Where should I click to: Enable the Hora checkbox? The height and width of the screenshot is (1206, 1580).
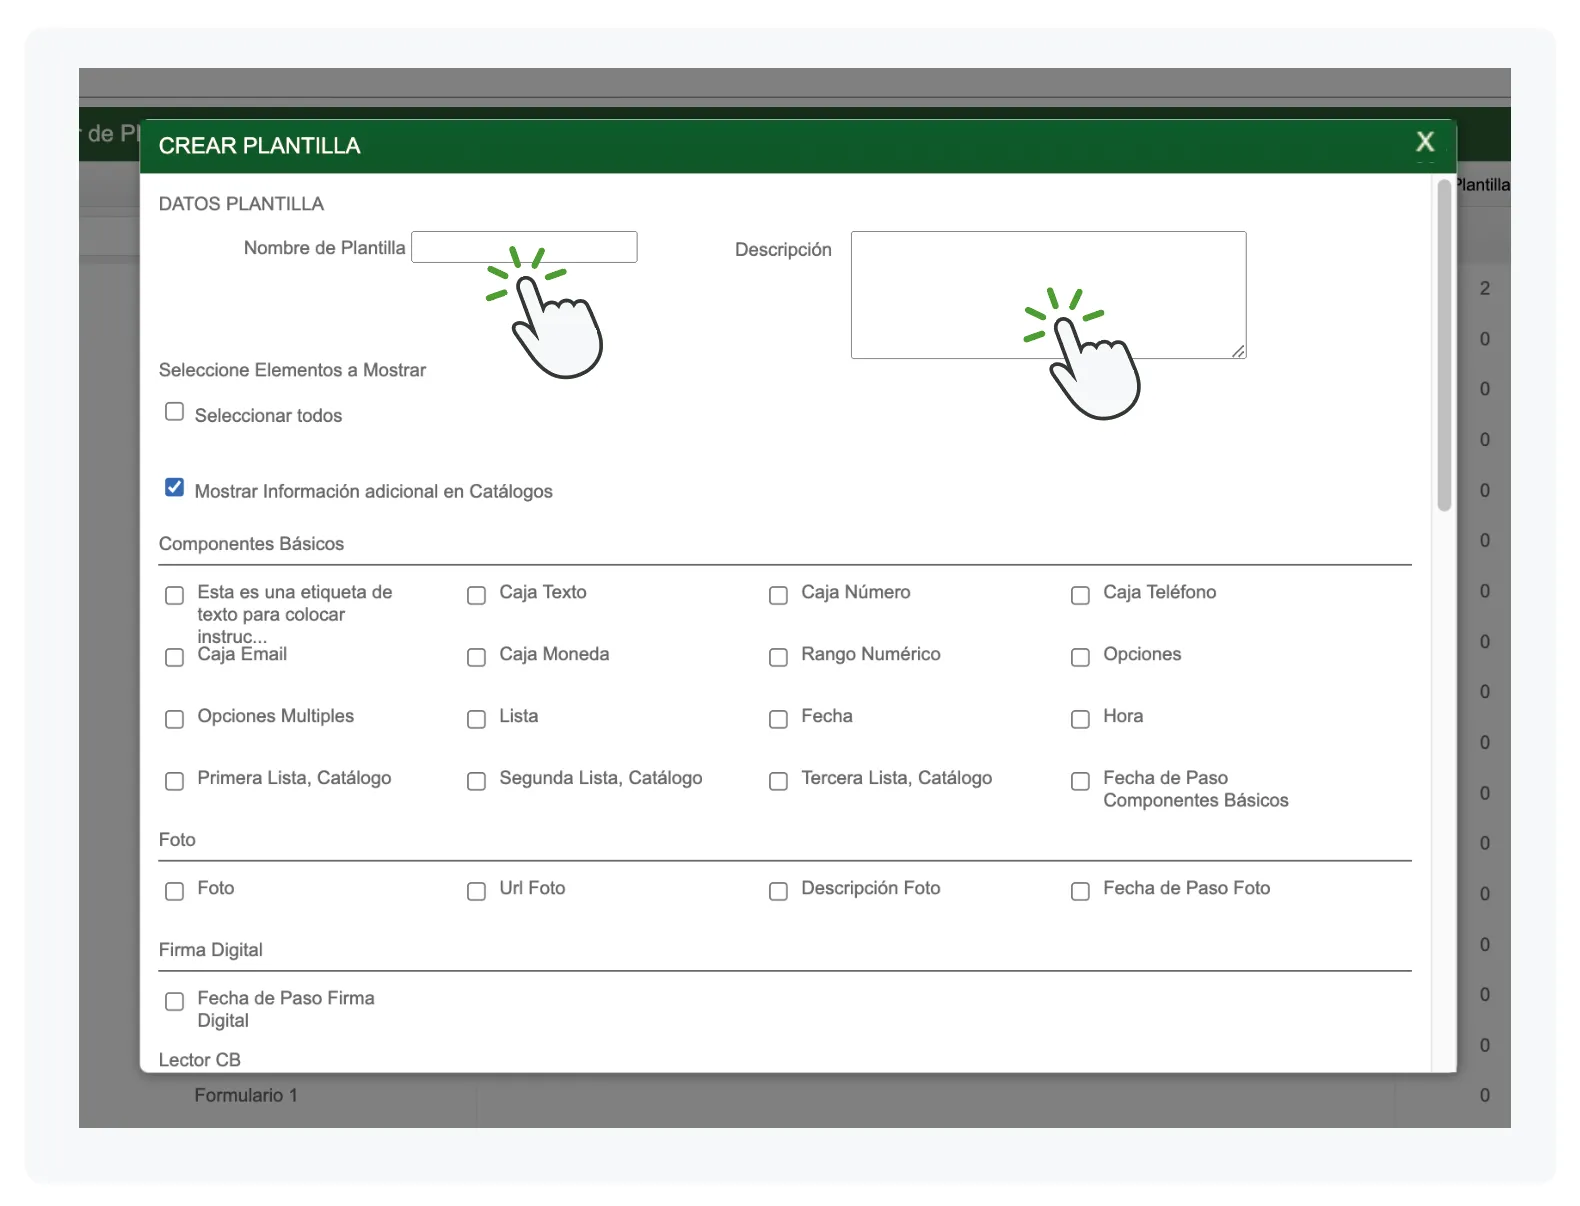(x=1080, y=719)
